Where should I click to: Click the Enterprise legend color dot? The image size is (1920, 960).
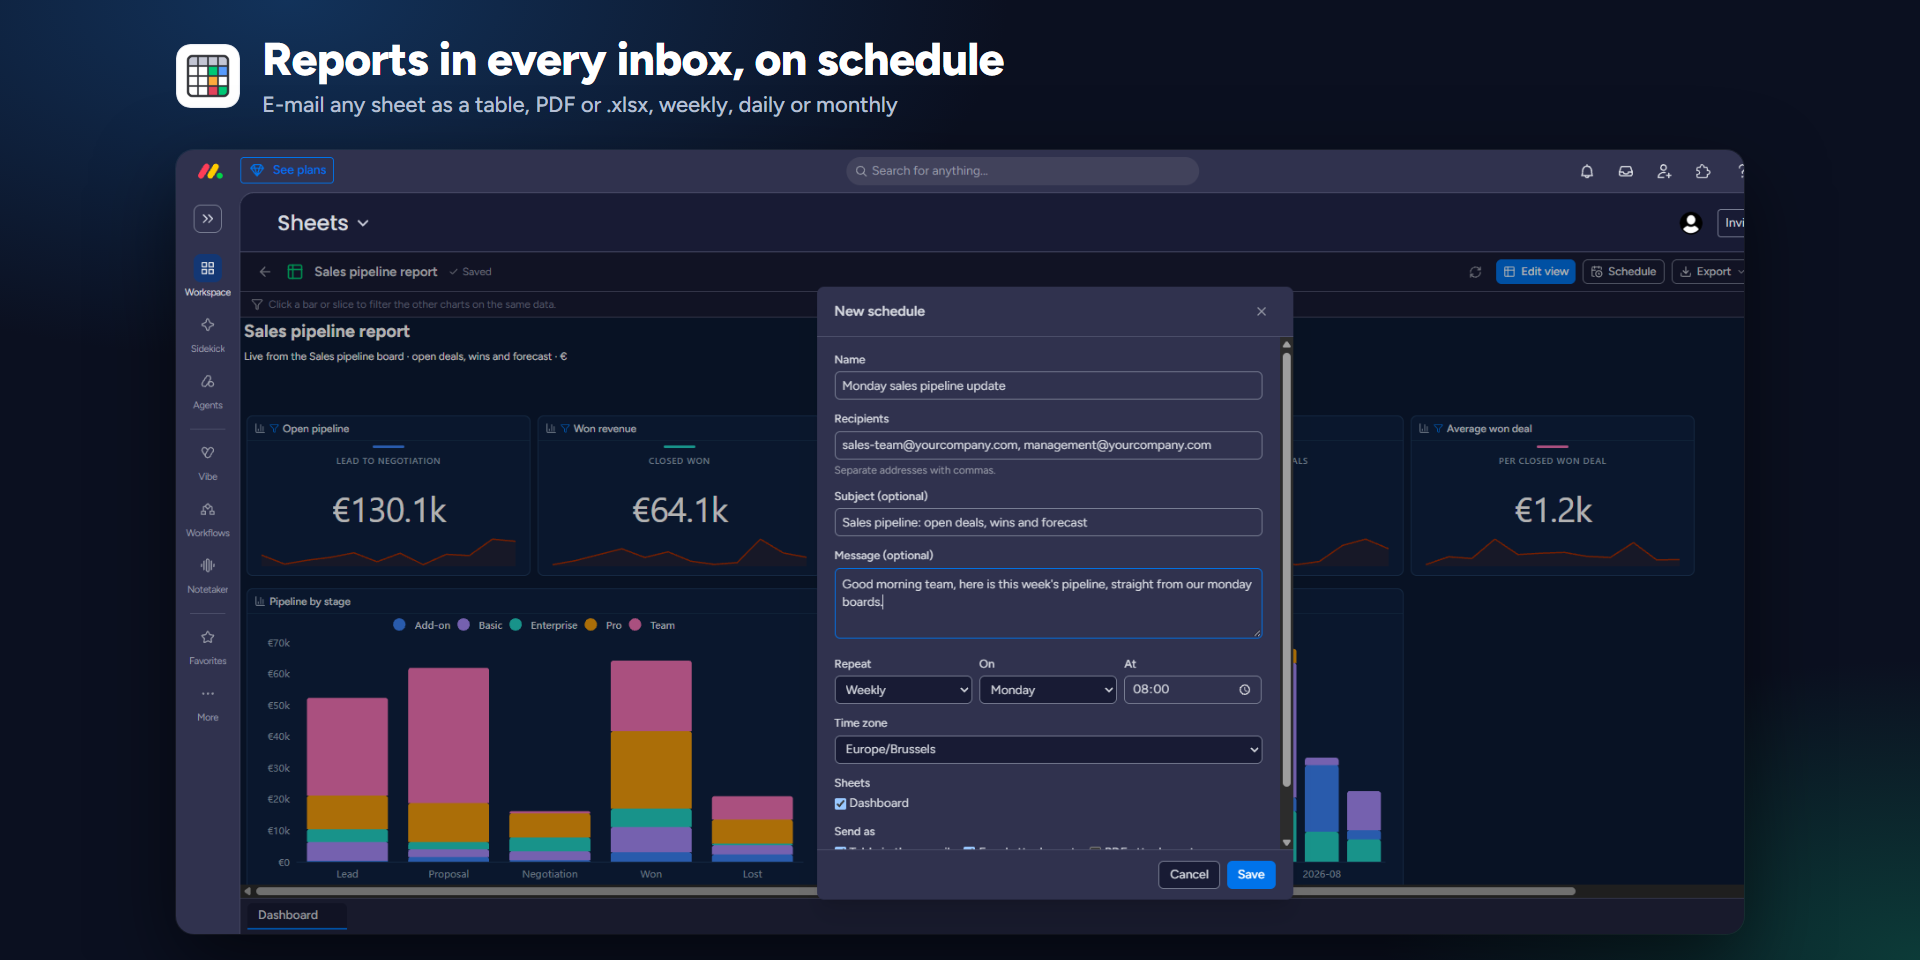tap(516, 625)
